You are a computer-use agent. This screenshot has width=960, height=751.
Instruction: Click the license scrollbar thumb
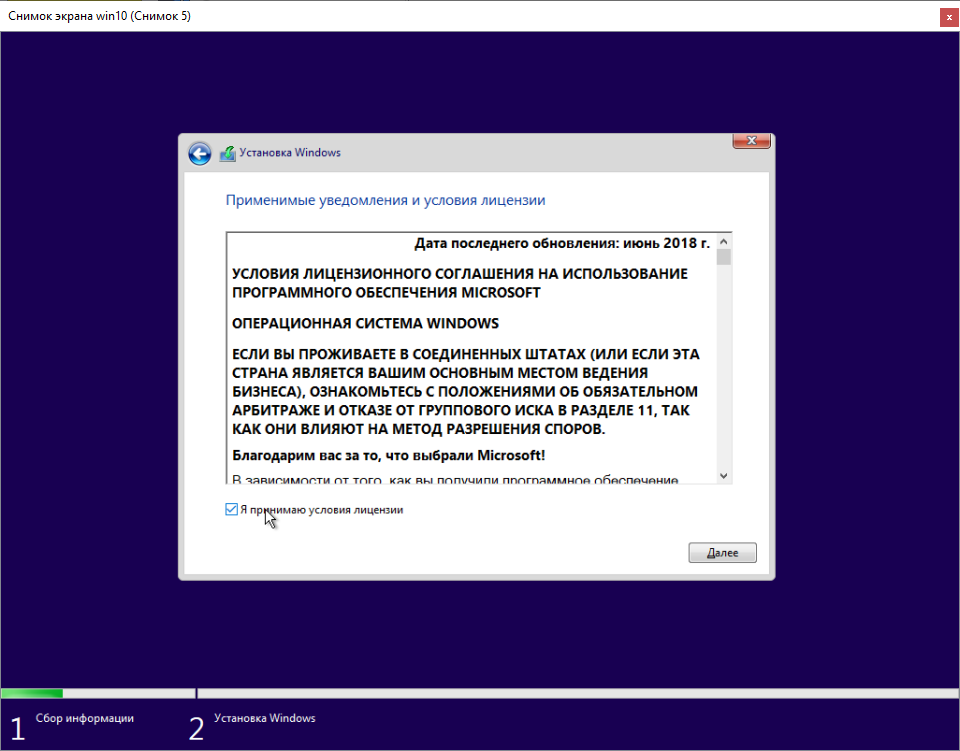724,257
